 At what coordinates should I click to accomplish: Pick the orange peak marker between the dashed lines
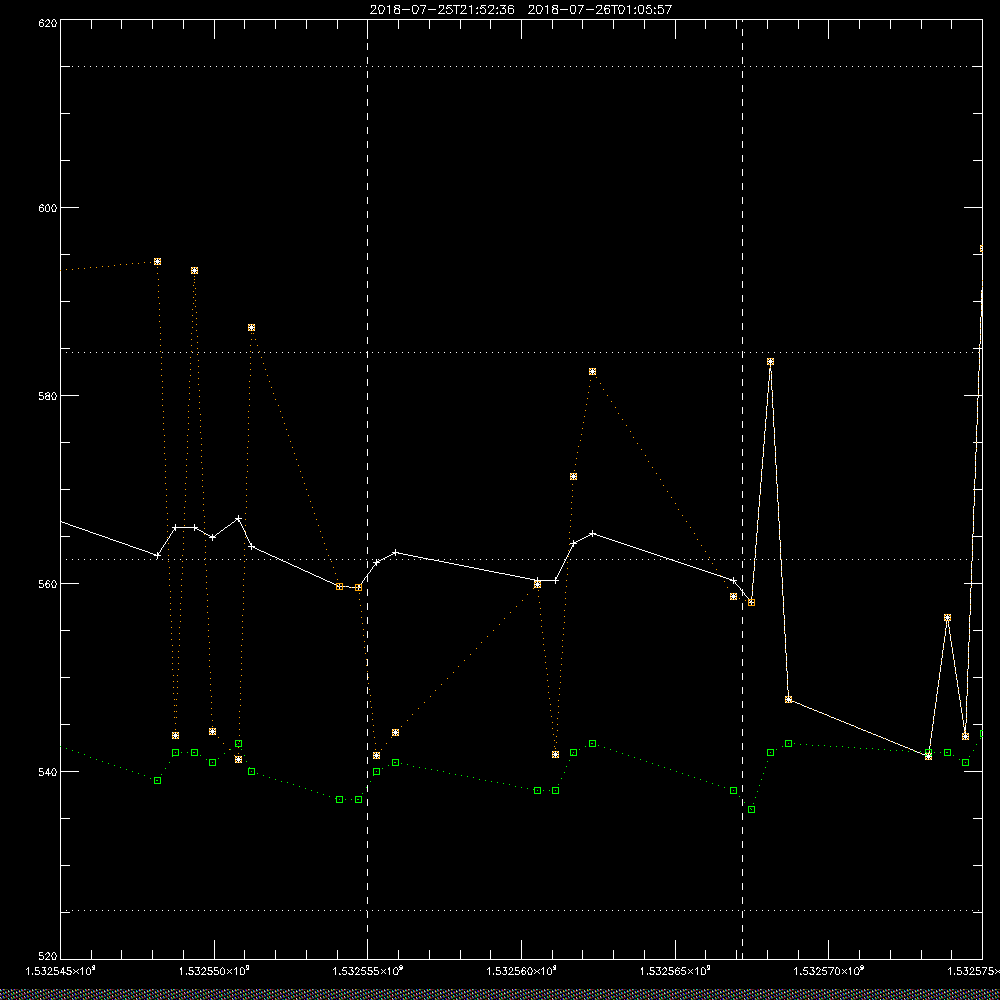point(592,371)
